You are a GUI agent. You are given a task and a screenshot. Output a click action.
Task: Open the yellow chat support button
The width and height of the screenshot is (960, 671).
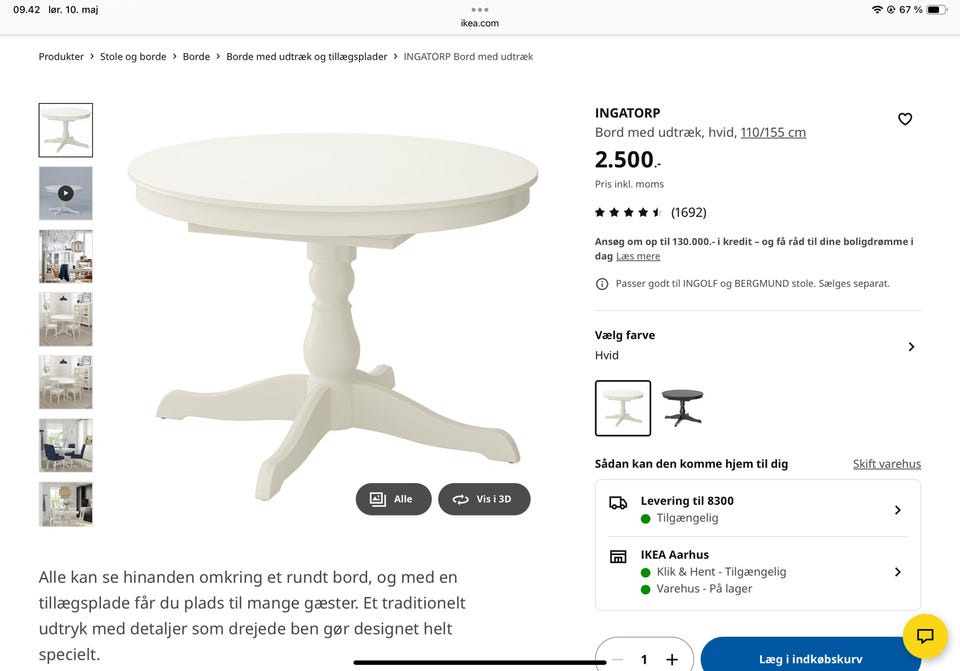(x=925, y=636)
